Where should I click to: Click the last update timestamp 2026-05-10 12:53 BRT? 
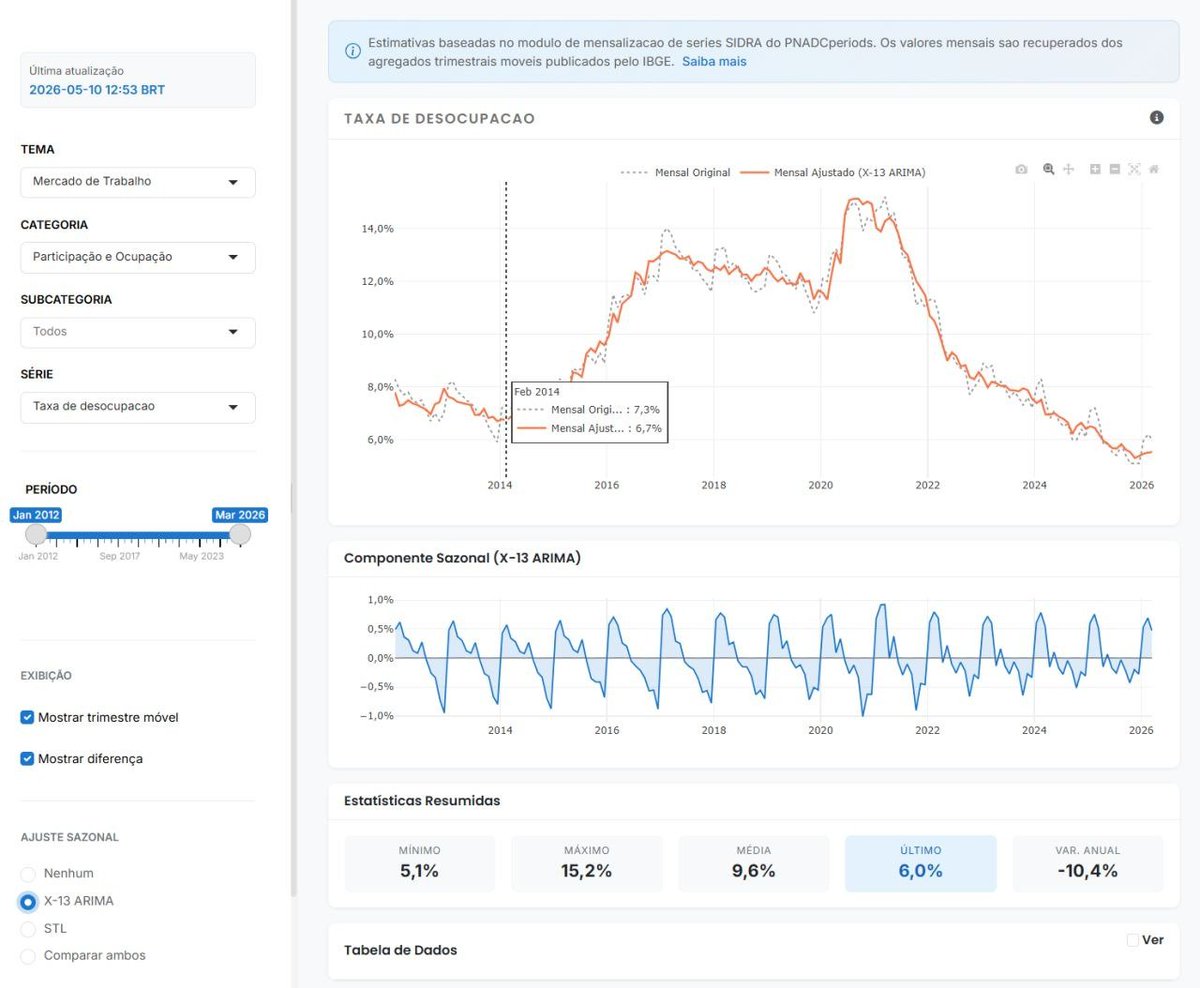97,90
